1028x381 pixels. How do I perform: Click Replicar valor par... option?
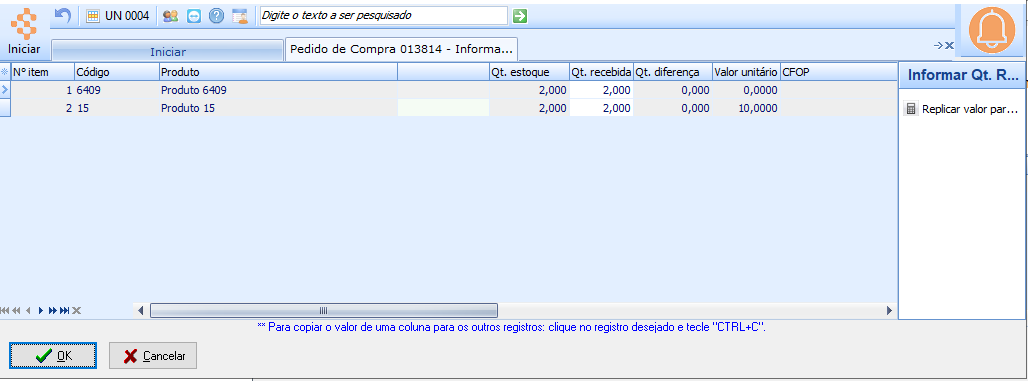click(962, 109)
